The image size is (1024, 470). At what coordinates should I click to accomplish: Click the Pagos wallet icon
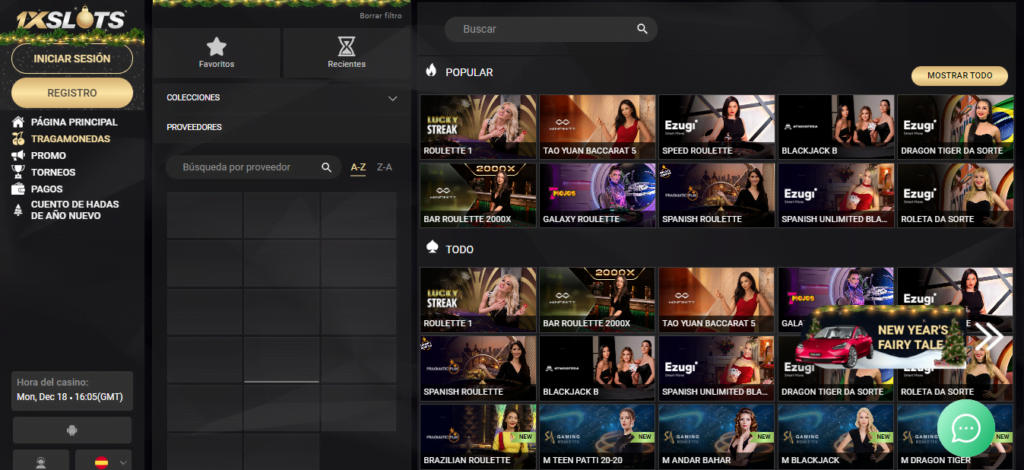18,189
